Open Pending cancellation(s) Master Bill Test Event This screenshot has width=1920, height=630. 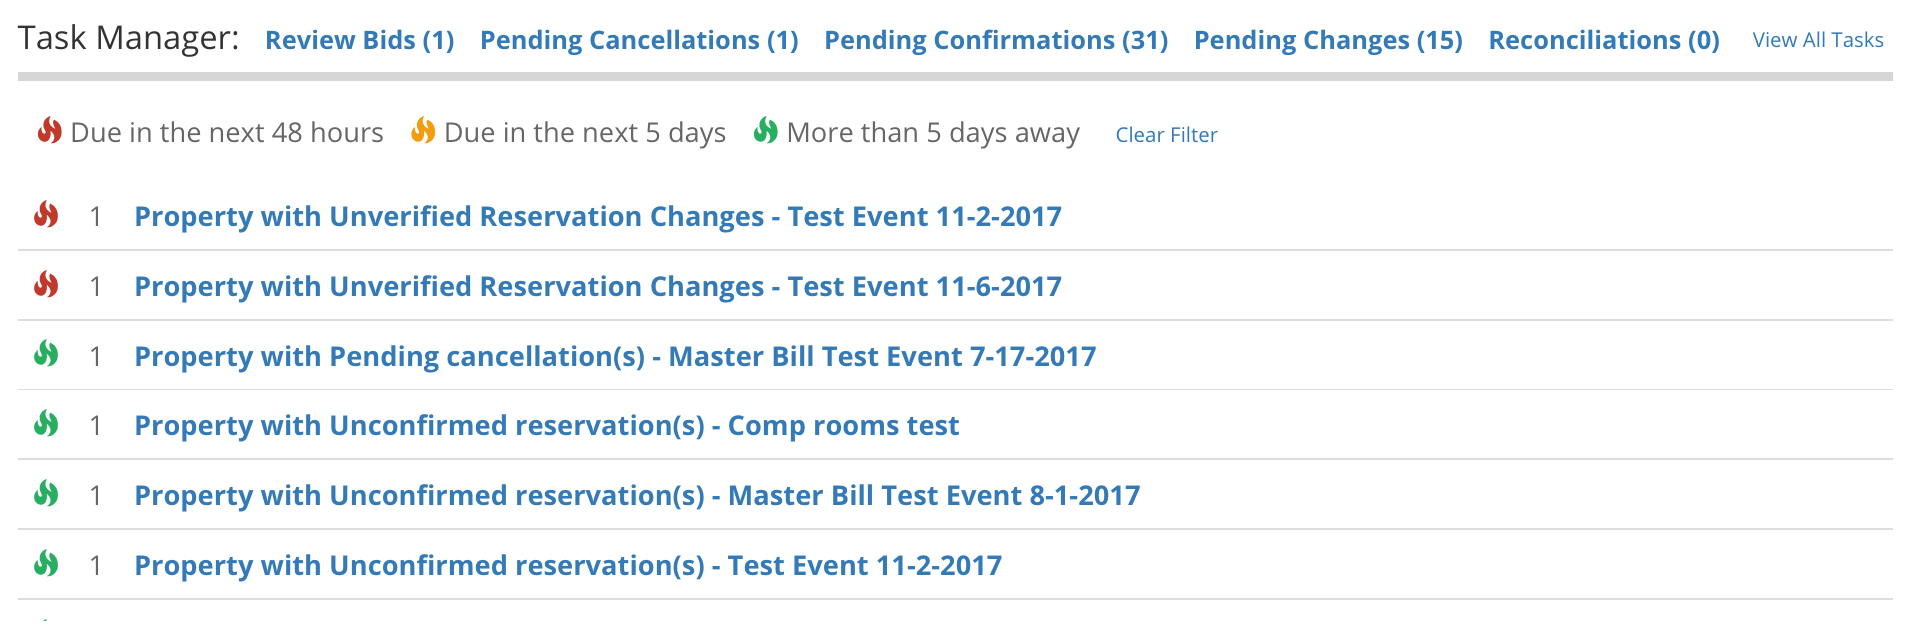615,357
